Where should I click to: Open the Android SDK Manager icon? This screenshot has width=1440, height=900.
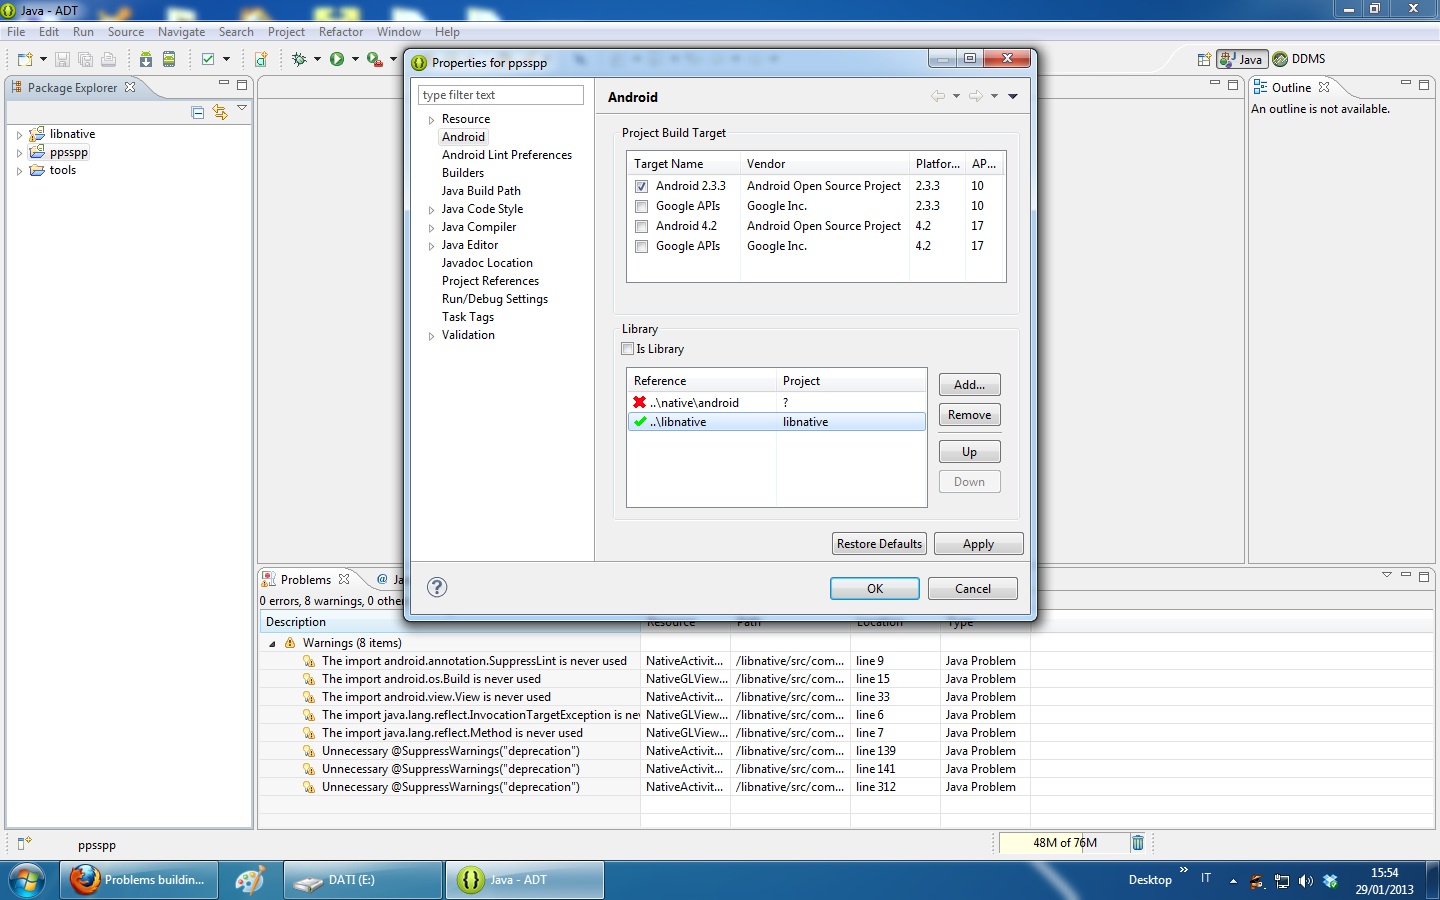(x=146, y=59)
